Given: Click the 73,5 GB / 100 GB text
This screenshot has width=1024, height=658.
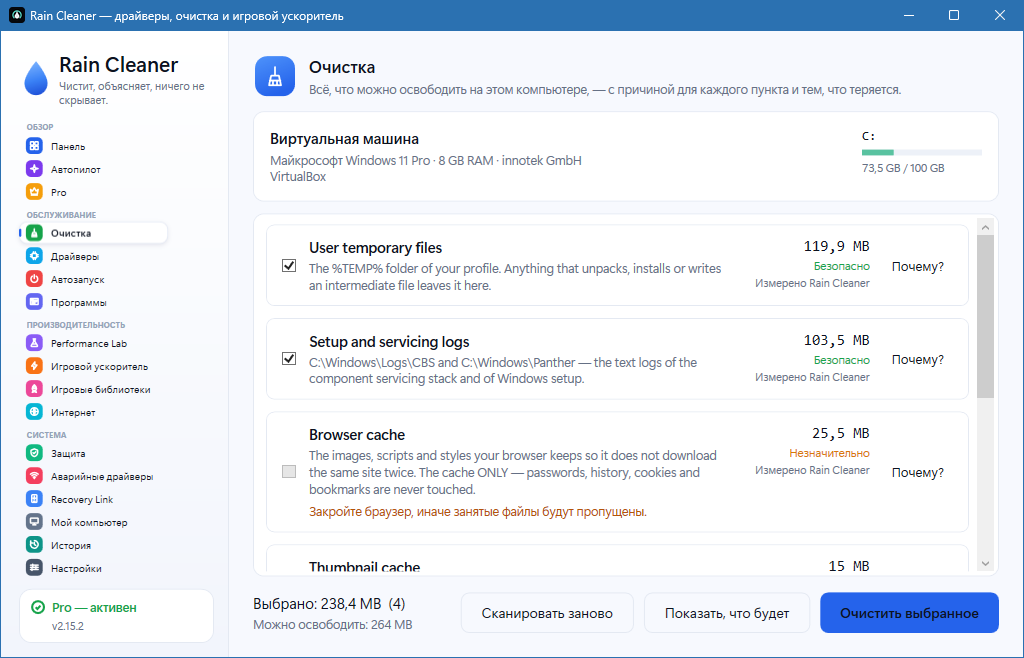Looking at the screenshot, I should tap(903, 168).
